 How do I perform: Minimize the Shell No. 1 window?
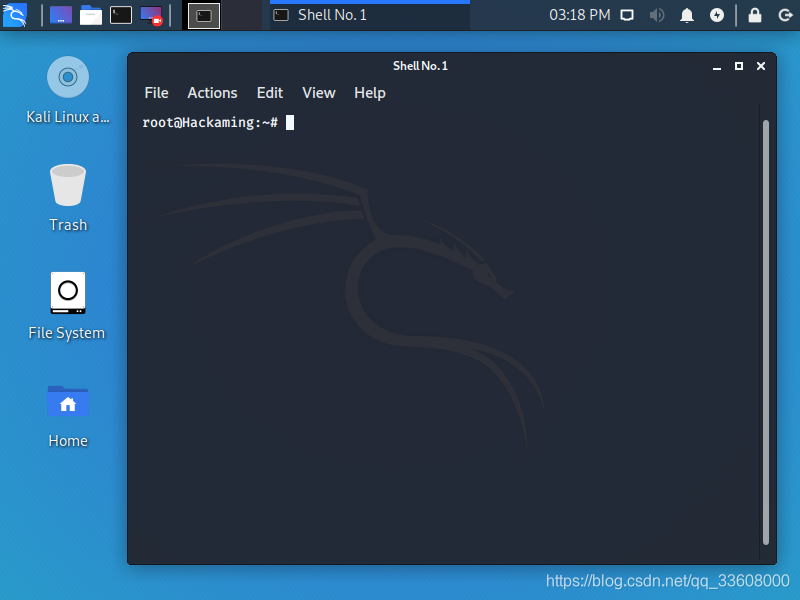coord(717,66)
